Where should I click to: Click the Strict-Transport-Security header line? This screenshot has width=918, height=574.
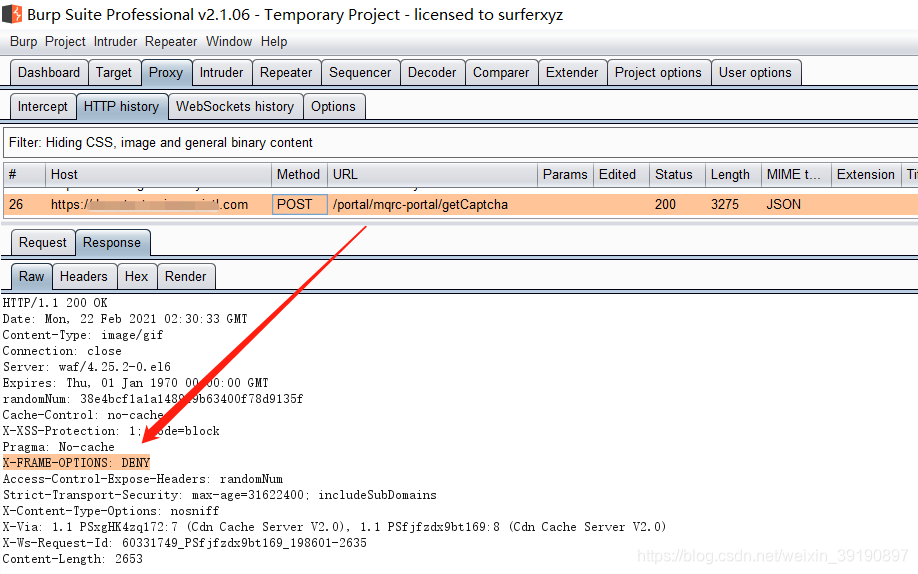[220, 495]
